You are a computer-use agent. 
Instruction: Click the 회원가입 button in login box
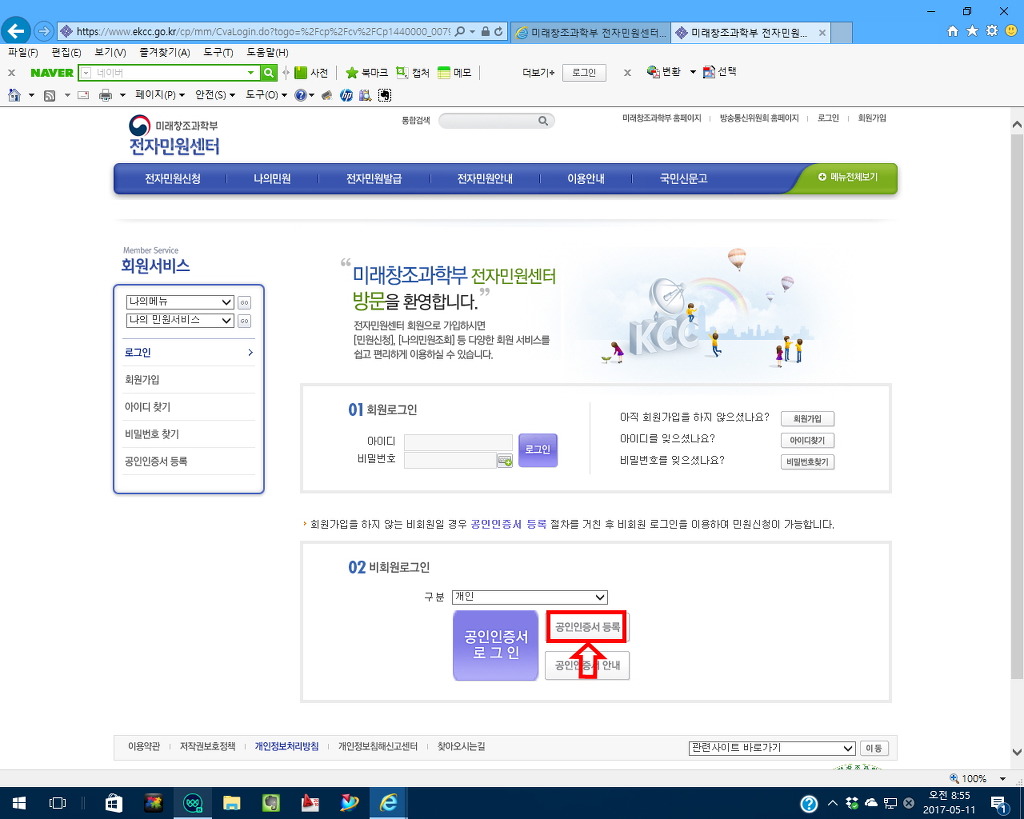click(807, 419)
